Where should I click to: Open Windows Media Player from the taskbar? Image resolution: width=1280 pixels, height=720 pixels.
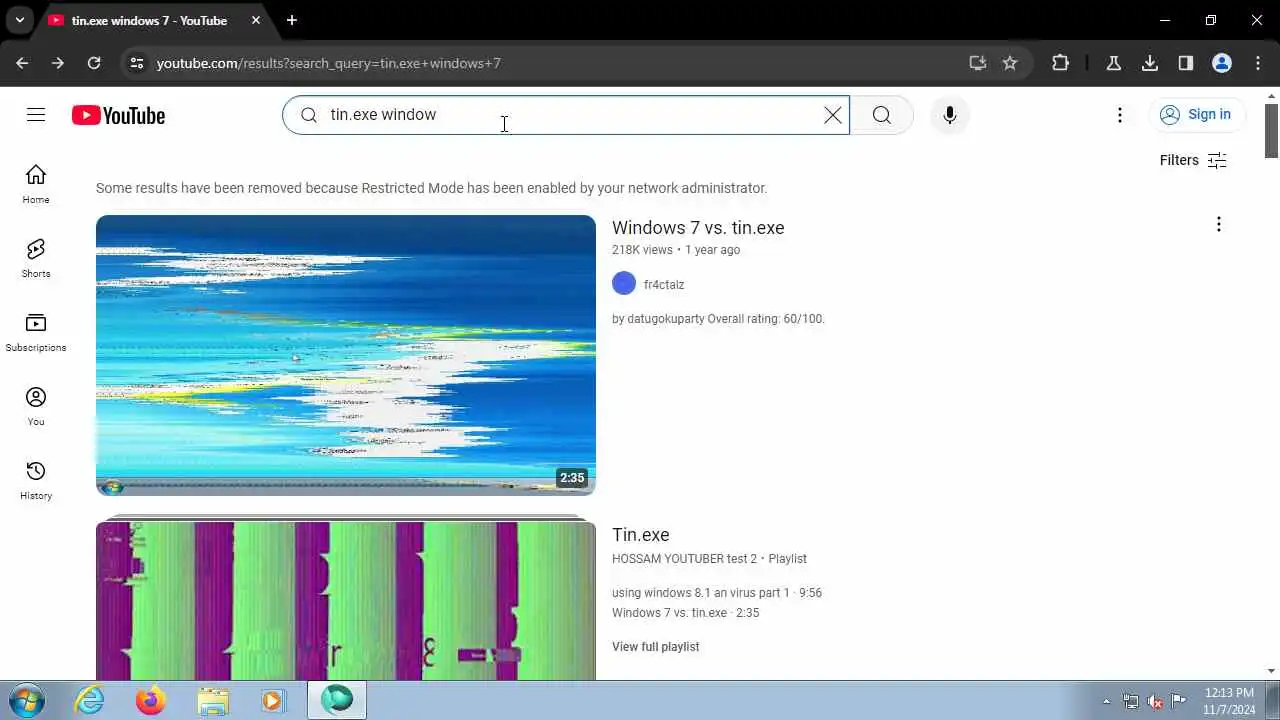pos(273,701)
